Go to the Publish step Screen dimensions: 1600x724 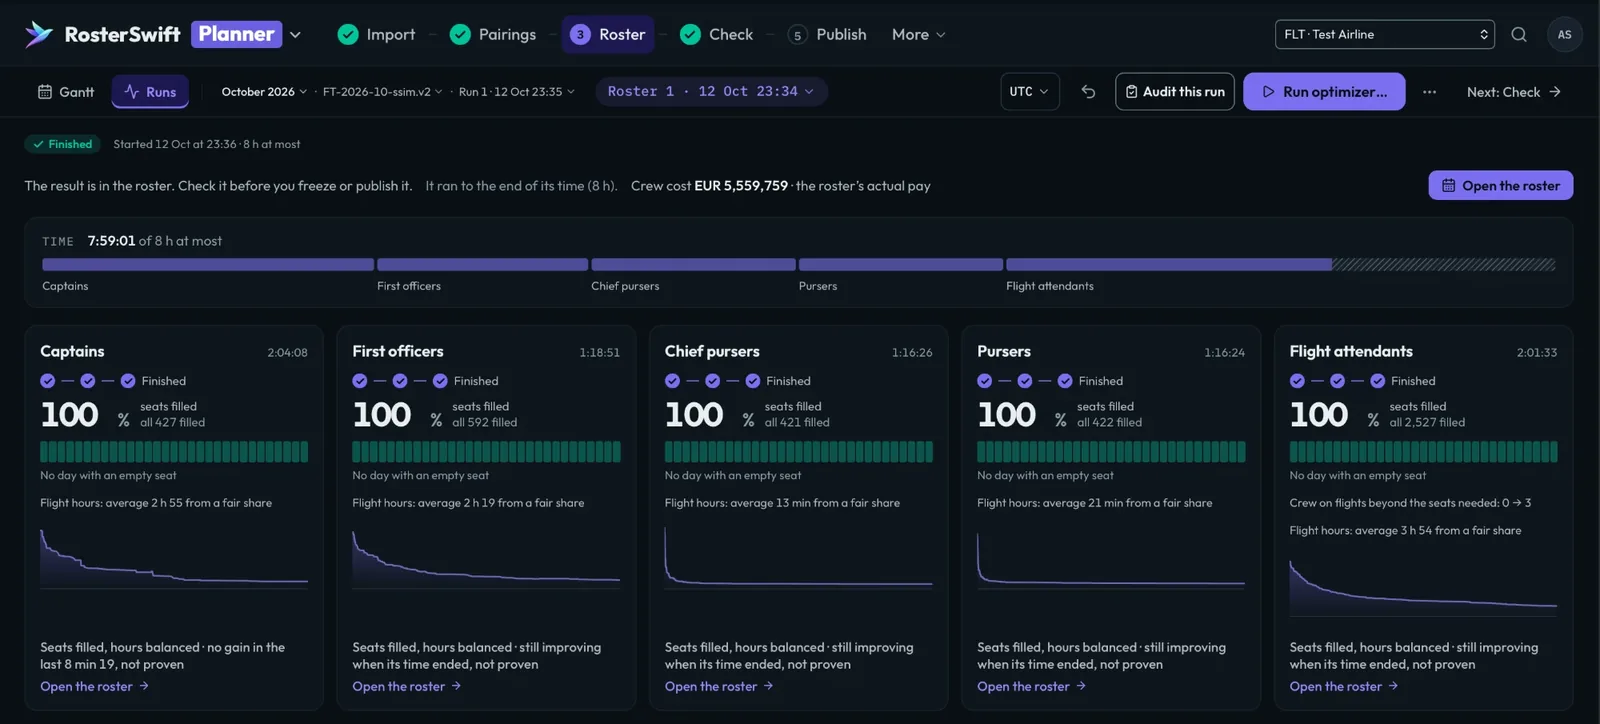[827, 34]
